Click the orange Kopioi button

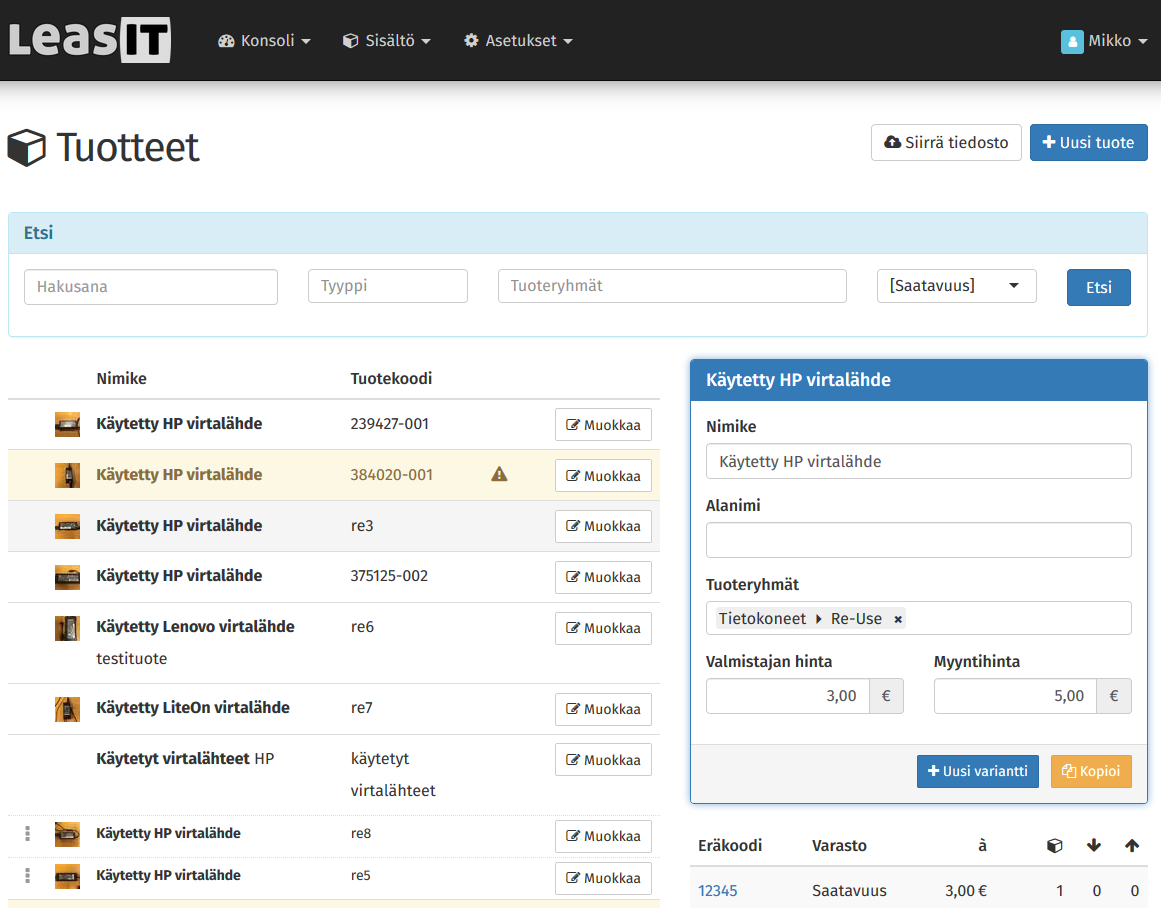1091,771
